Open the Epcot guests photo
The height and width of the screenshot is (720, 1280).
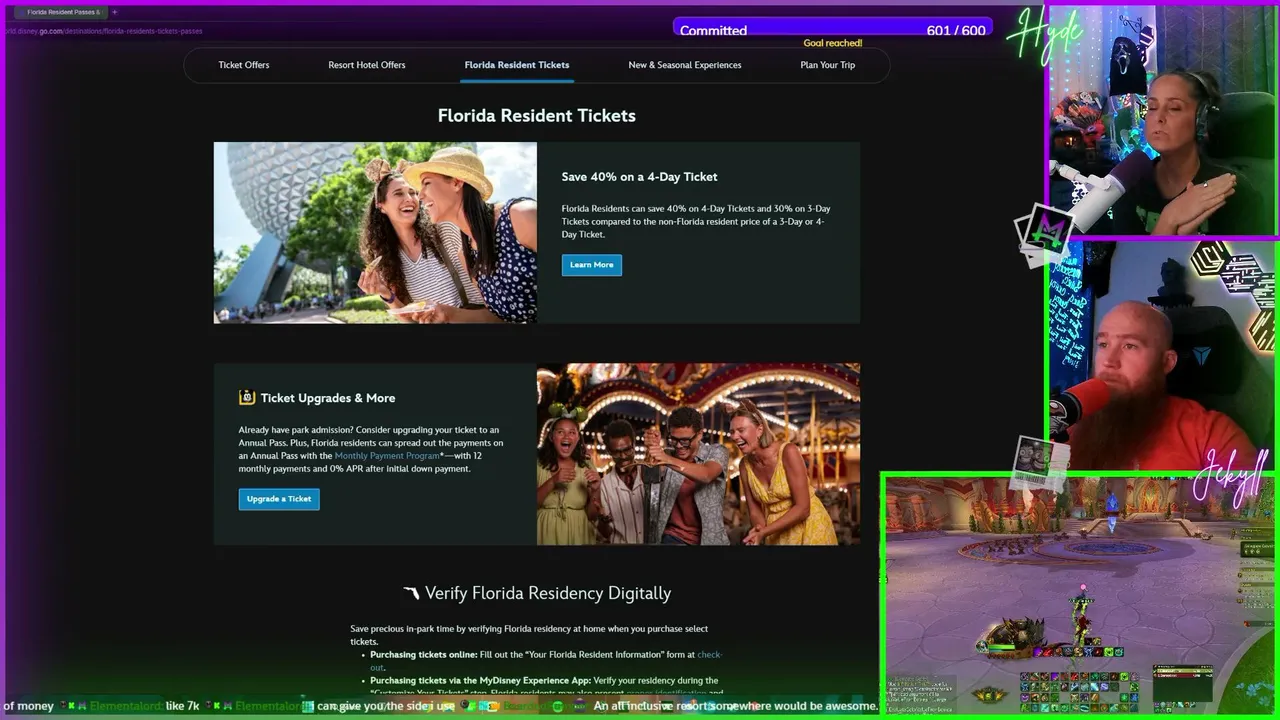pyautogui.click(x=375, y=233)
